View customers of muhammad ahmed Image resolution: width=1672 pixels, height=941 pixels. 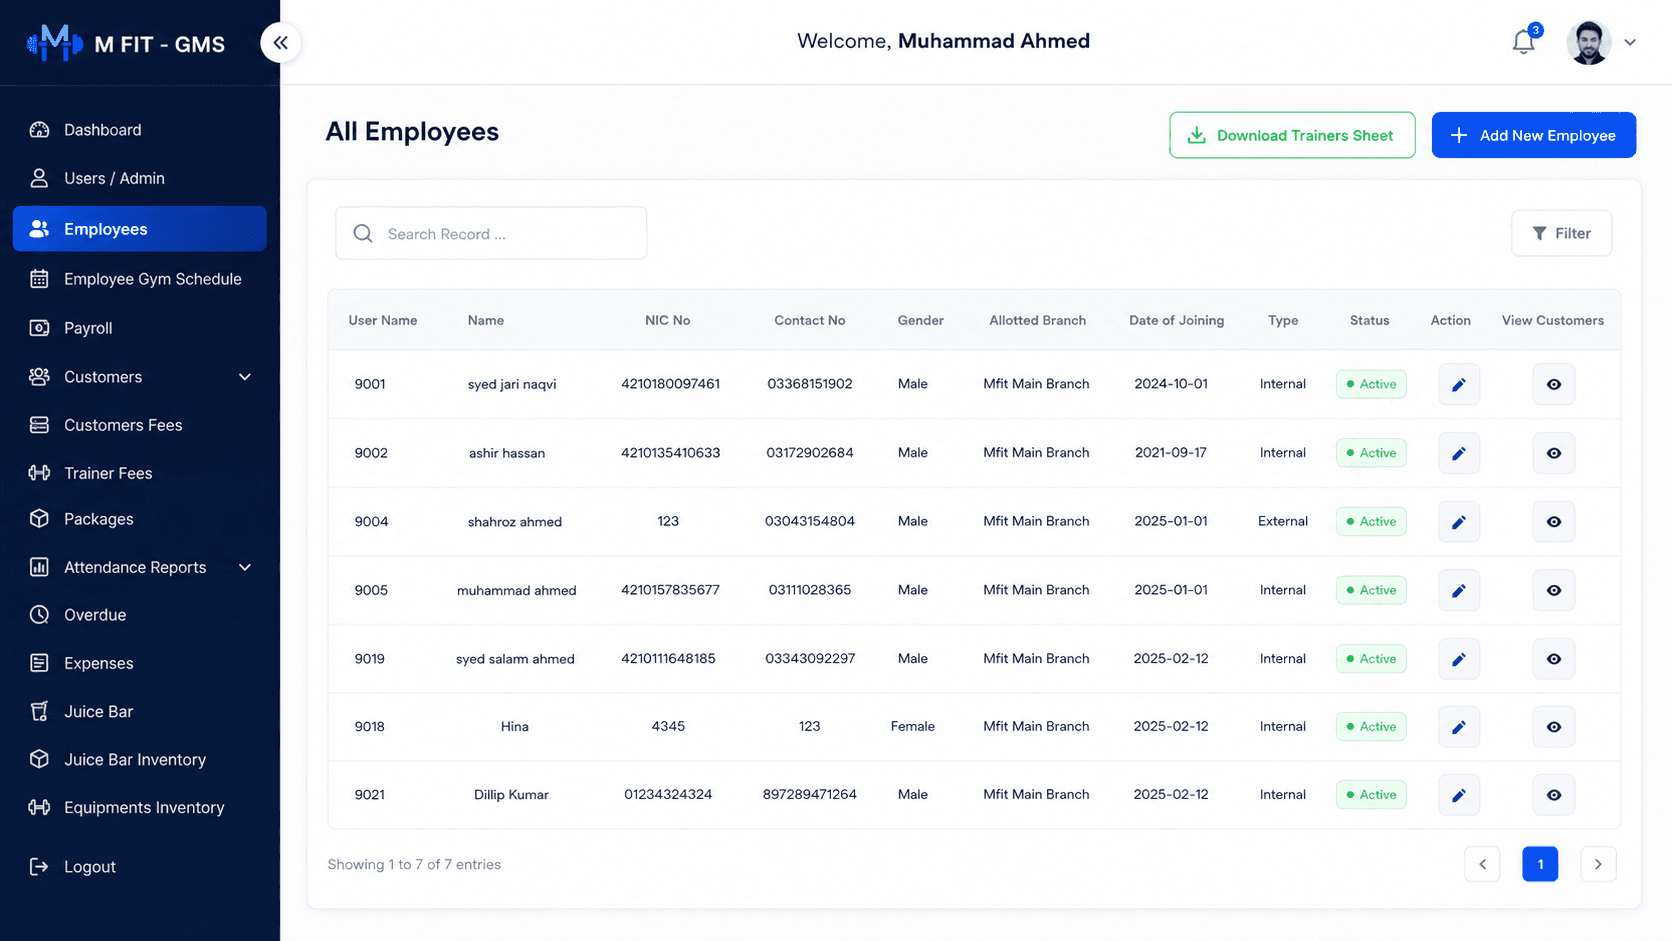point(1554,590)
